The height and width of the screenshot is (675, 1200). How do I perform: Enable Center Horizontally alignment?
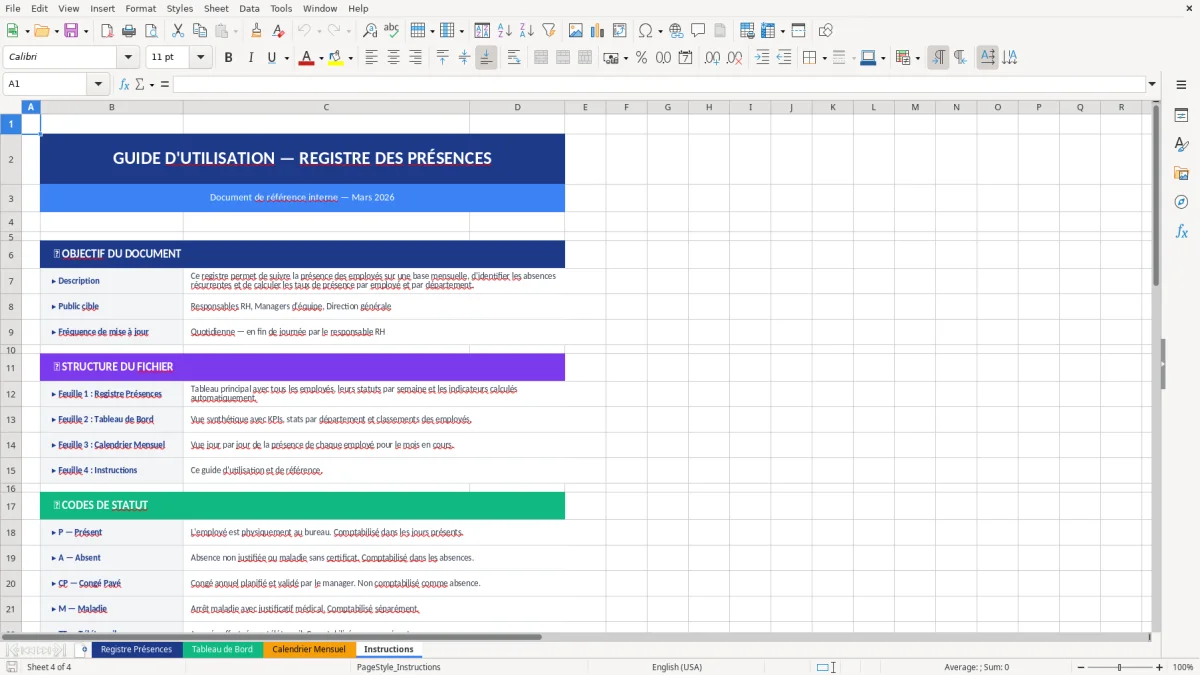(x=393, y=58)
